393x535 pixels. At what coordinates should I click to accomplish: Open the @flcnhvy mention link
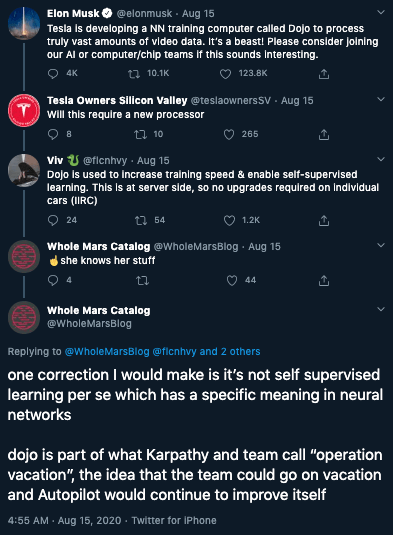[x=174, y=351]
